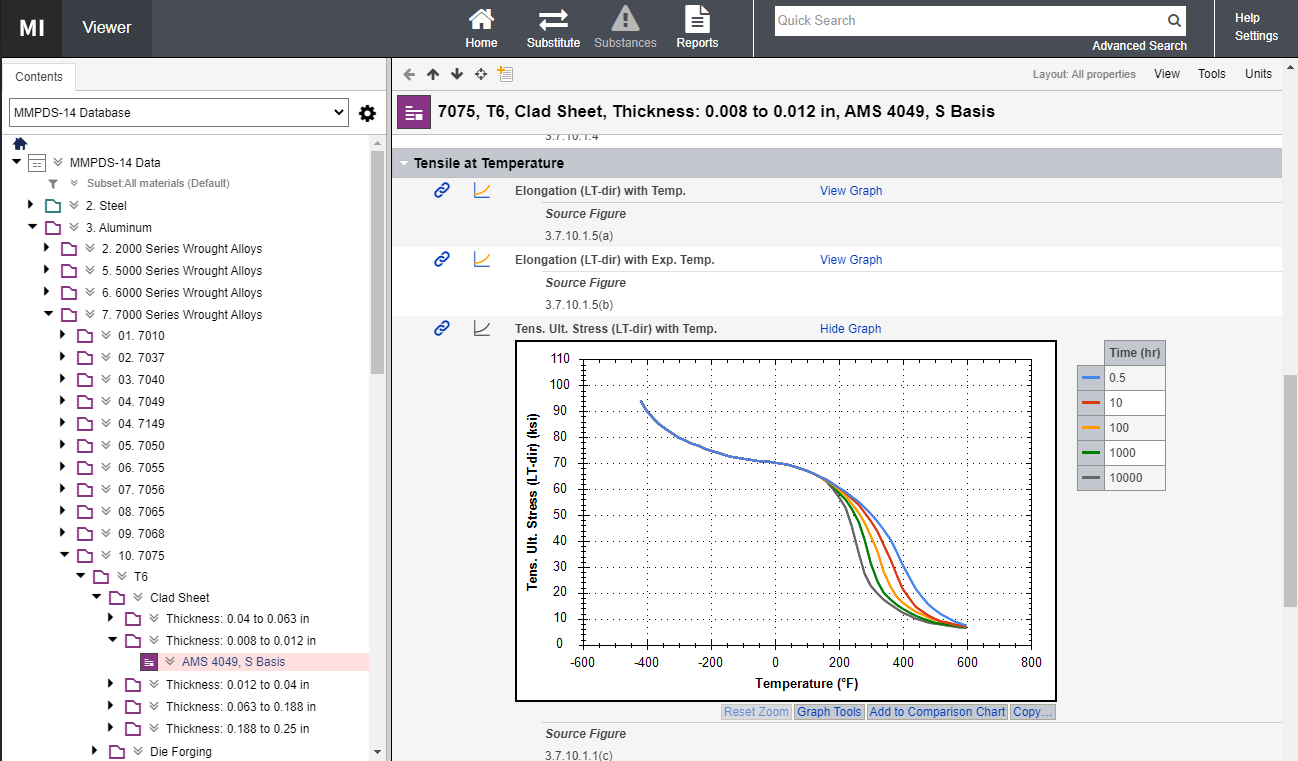Open the MMPDS-14 Database dropdown
1298x761 pixels.
[x=178, y=113]
